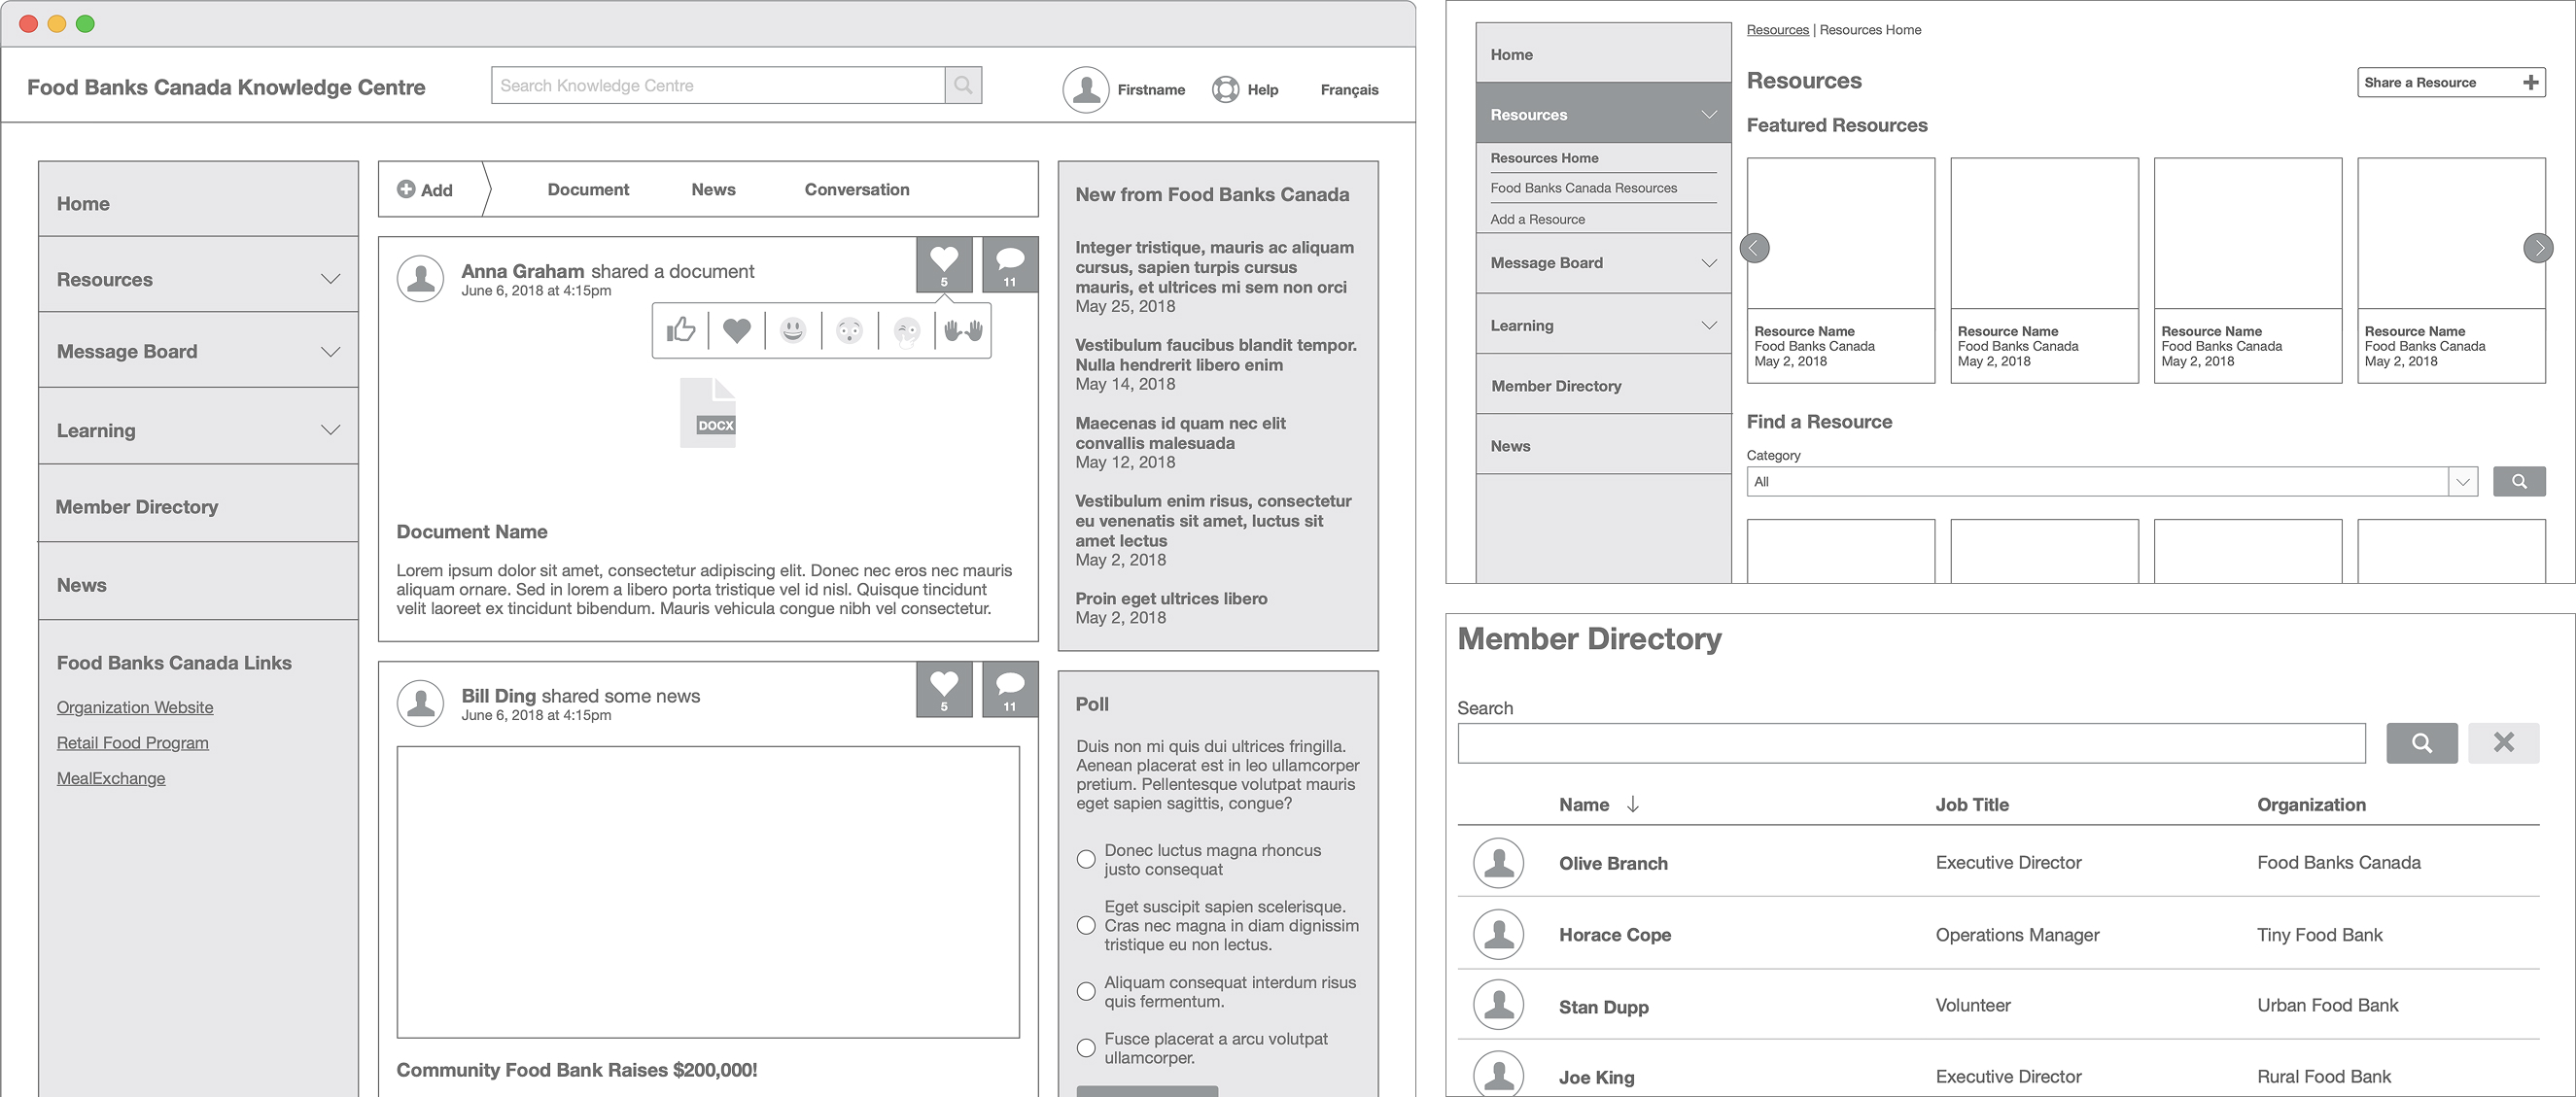Expand Resources in the left sidebar
This screenshot has height=1097, width=2576.
coord(330,279)
